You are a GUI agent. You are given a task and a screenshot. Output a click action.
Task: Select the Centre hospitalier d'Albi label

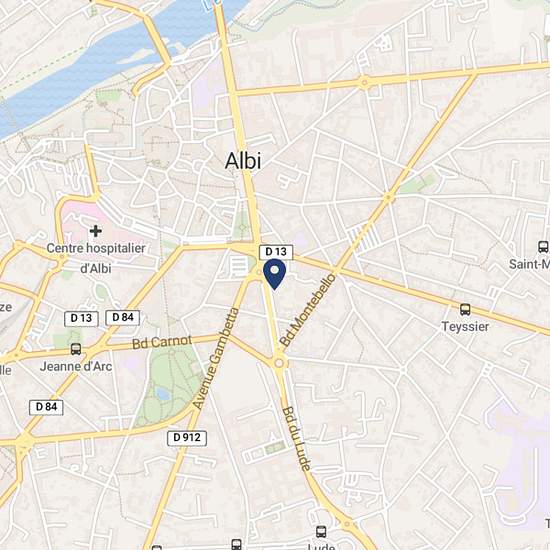96,258
